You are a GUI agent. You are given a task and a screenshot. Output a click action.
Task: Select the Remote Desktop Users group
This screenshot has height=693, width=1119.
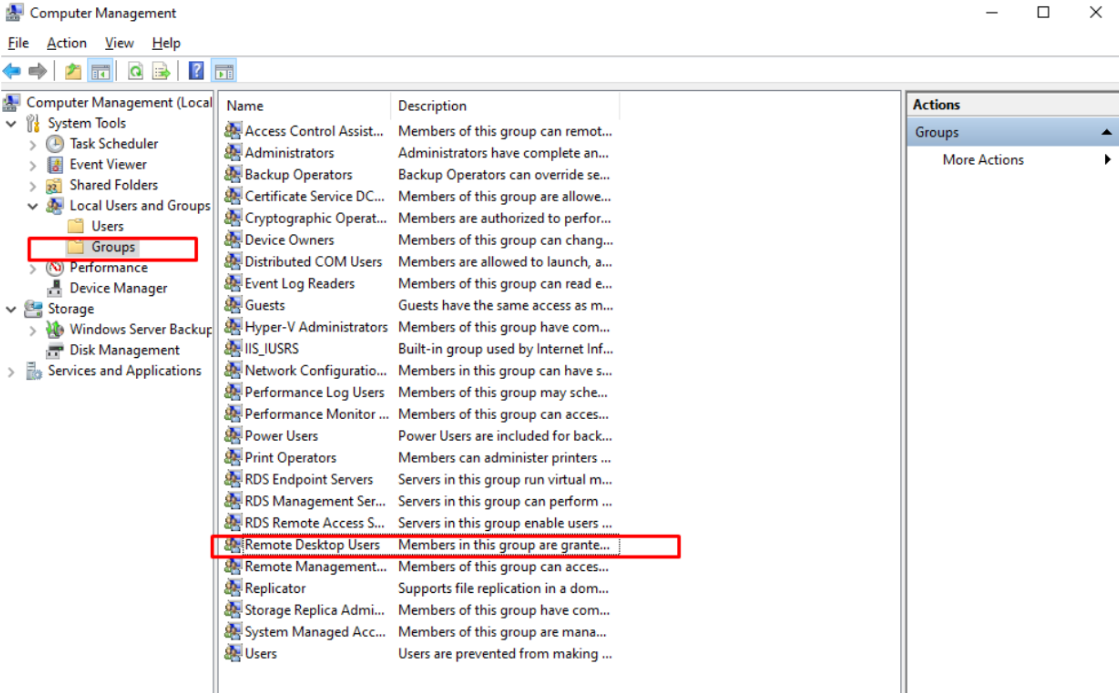(x=309, y=545)
